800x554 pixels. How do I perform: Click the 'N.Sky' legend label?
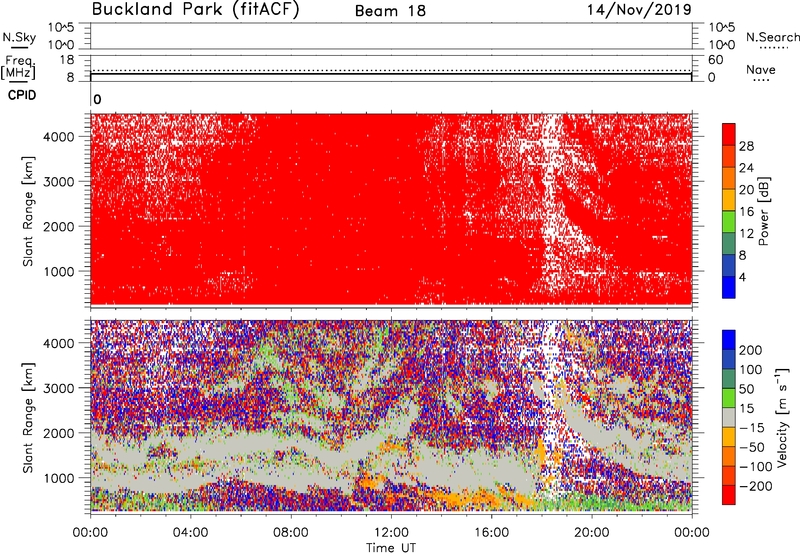pyautogui.click(x=19, y=37)
